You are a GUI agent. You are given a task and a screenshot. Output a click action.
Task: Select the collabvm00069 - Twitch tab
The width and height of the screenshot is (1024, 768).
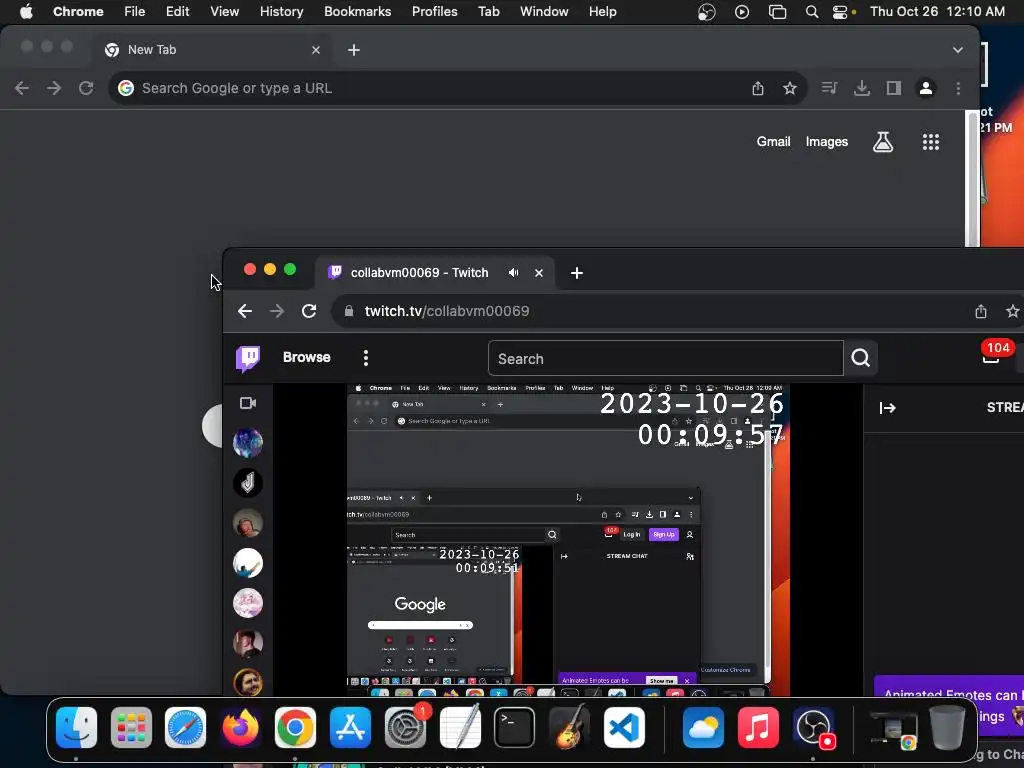436,273
